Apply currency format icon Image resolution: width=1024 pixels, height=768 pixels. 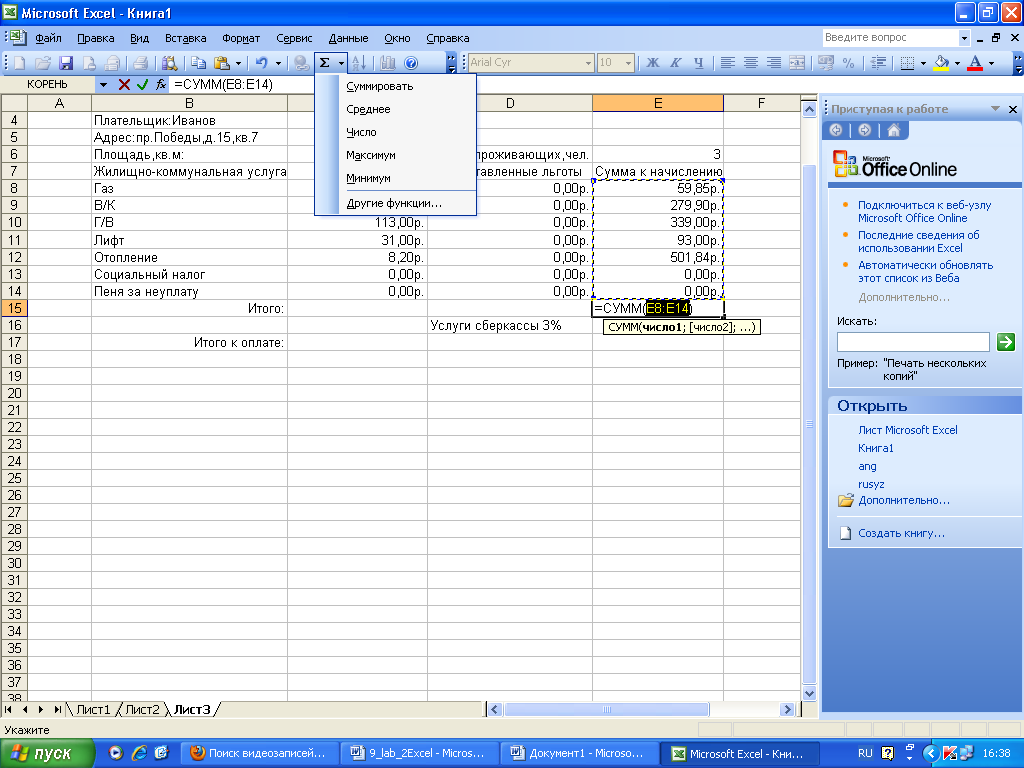point(825,63)
